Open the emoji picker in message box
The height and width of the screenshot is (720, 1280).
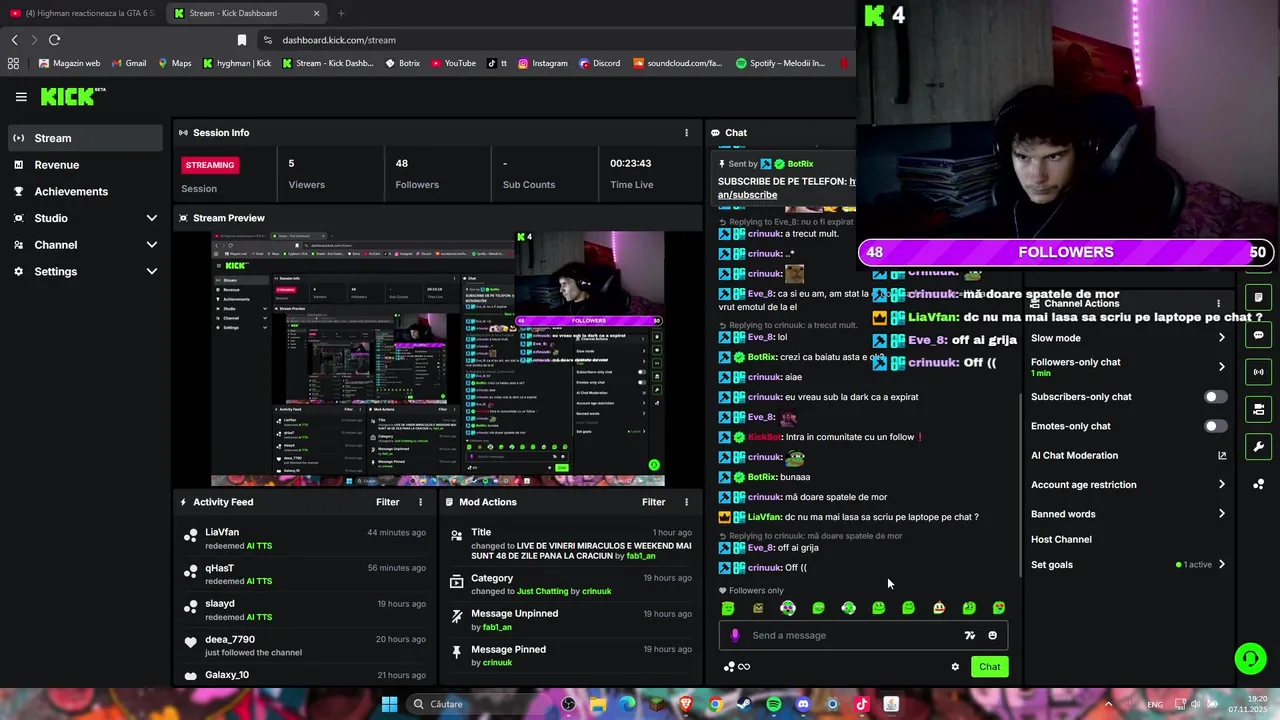click(992, 635)
